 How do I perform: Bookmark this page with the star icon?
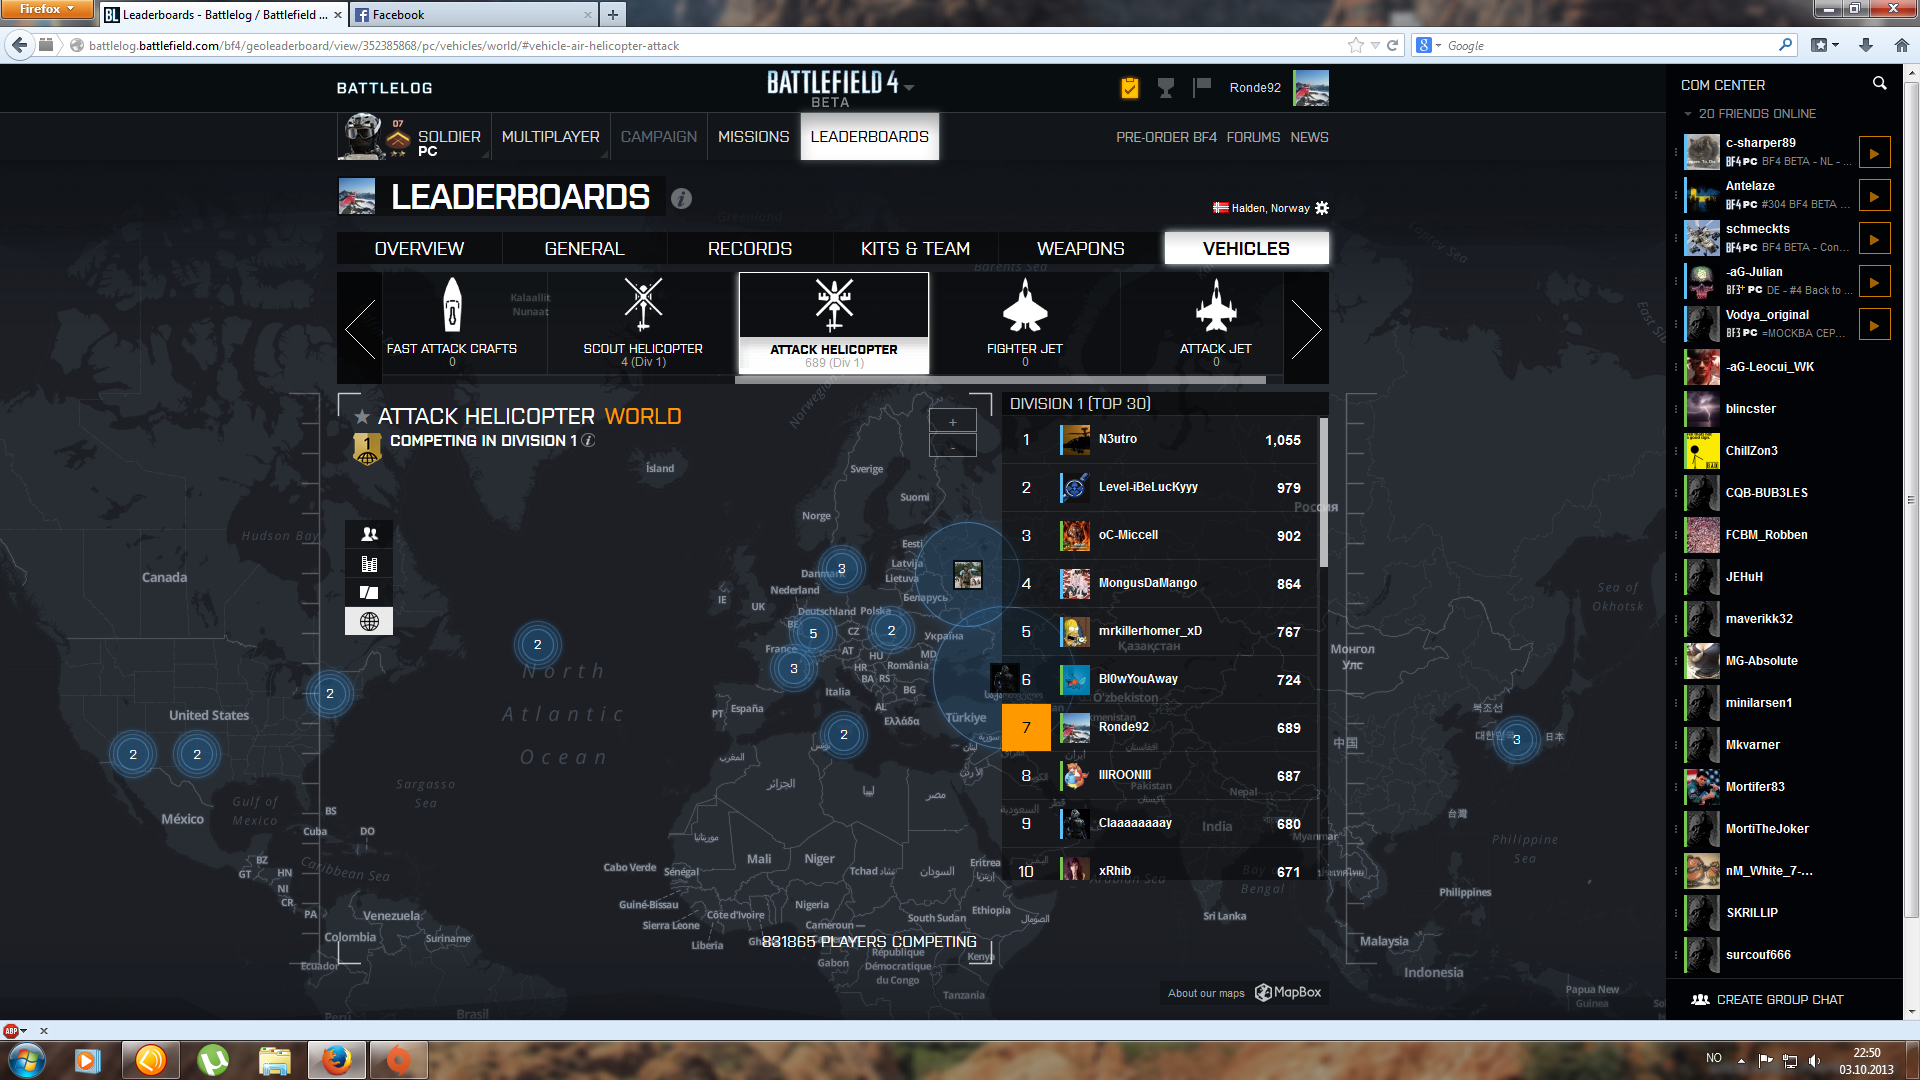pos(1355,45)
